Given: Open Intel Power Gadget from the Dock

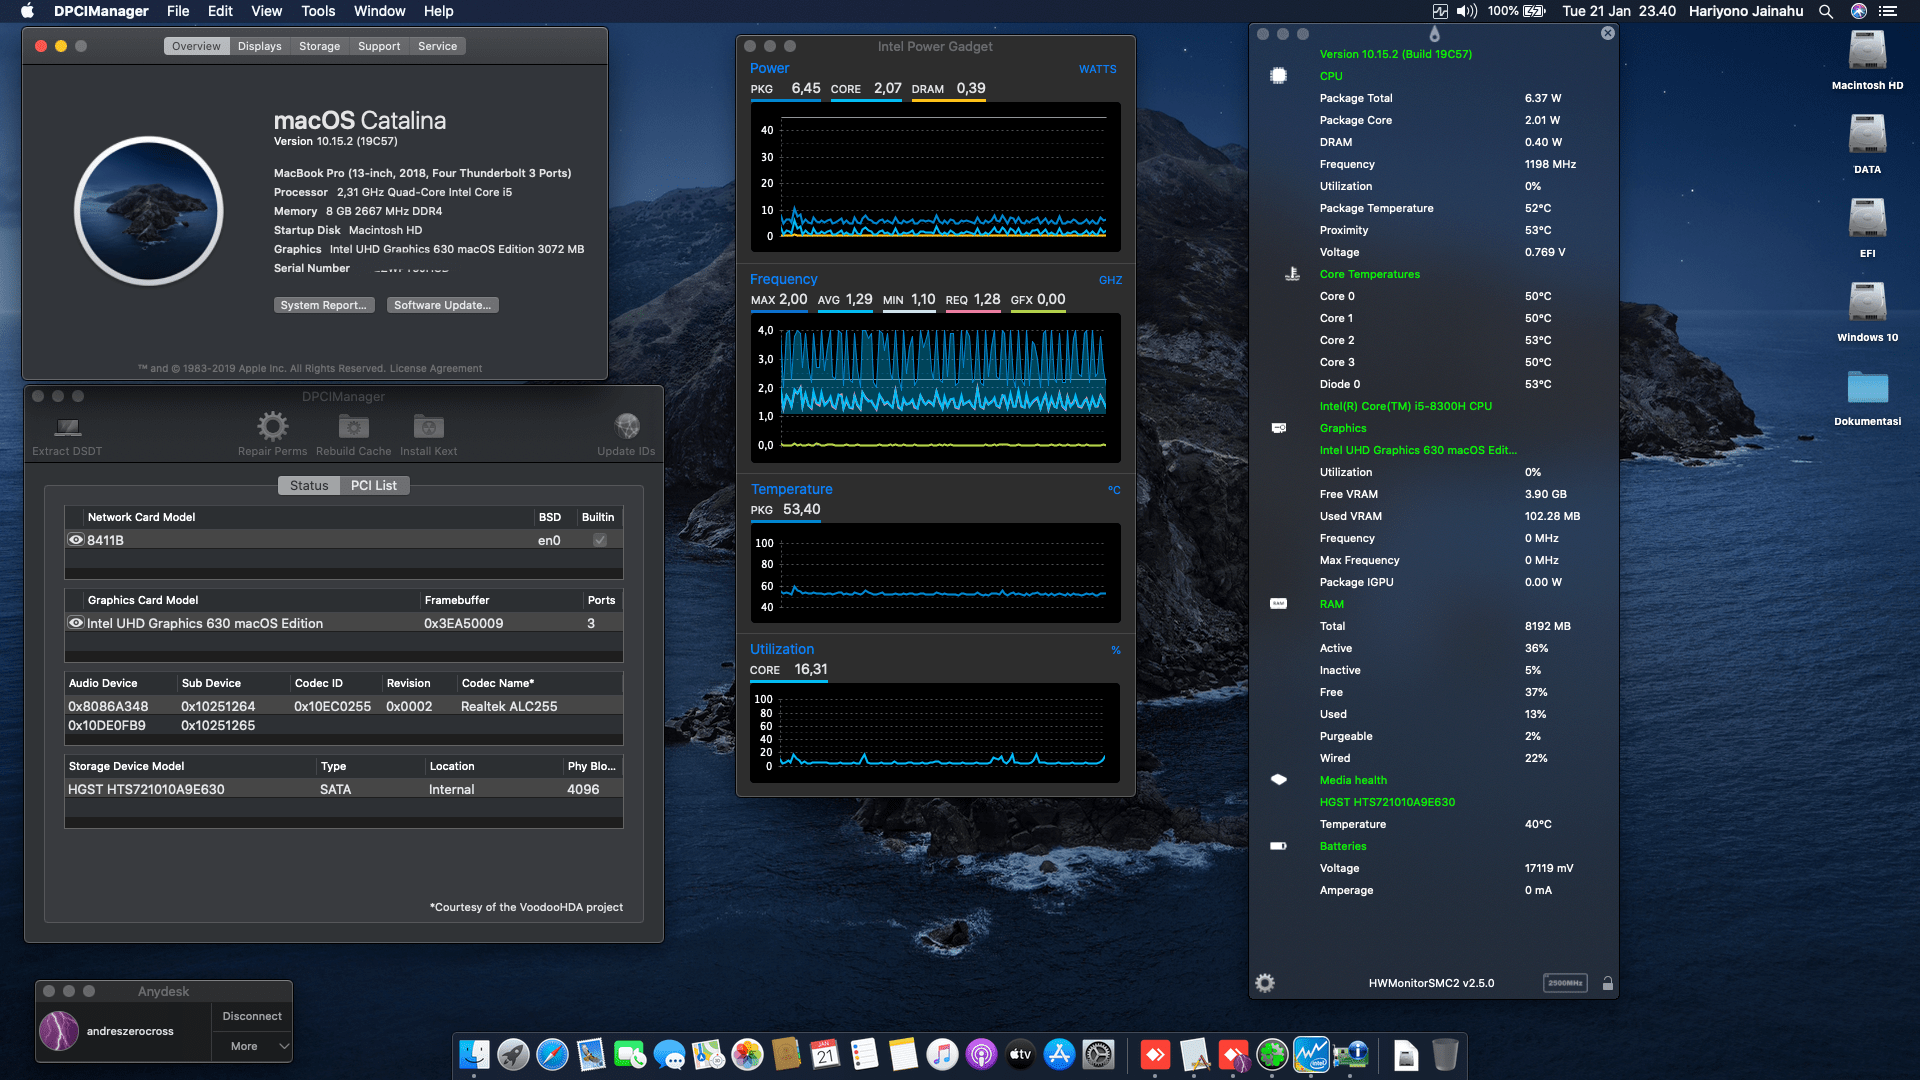Looking at the screenshot, I should click(x=1311, y=1054).
